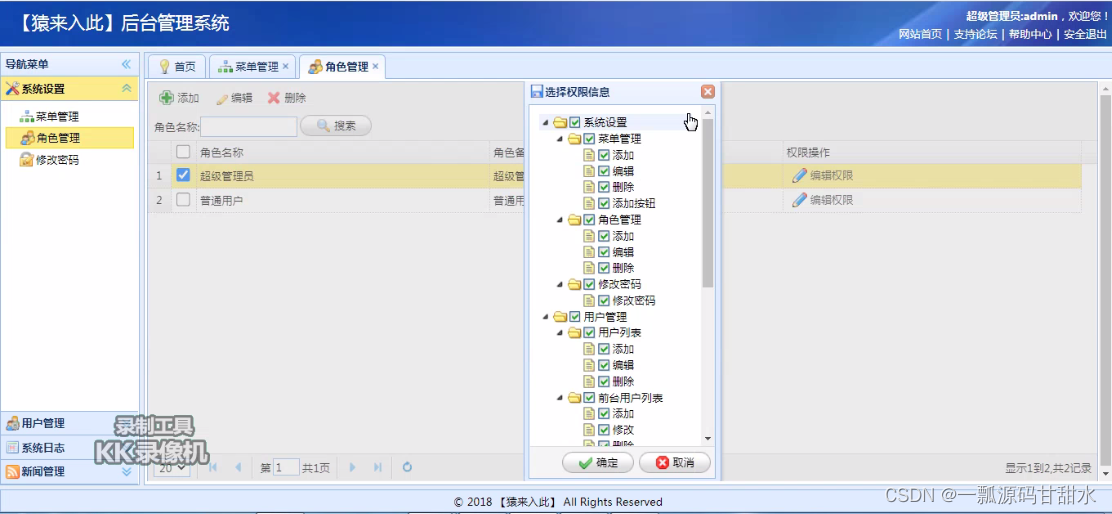Screen dimensions: 1112x514
Task: Click the page number input field
Action: click(287, 467)
